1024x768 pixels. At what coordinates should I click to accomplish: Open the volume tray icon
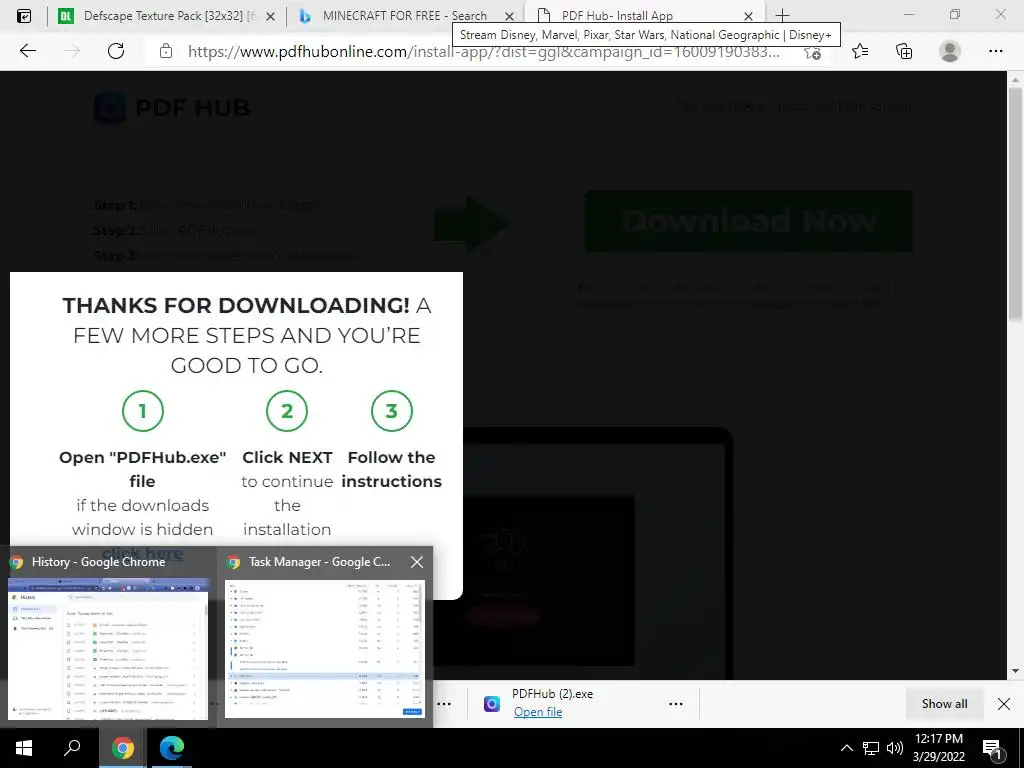(x=895, y=748)
